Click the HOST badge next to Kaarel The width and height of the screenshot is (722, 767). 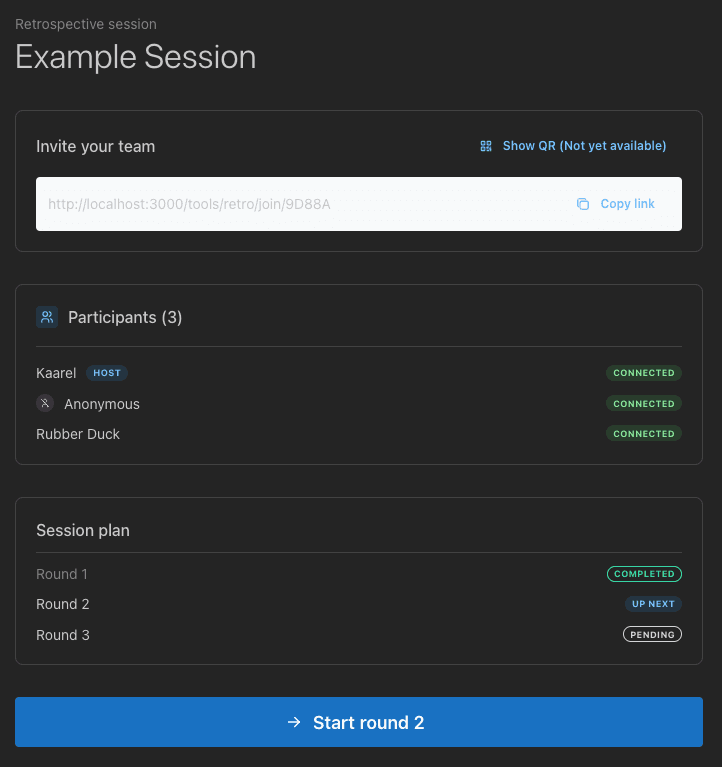click(107, 373)
